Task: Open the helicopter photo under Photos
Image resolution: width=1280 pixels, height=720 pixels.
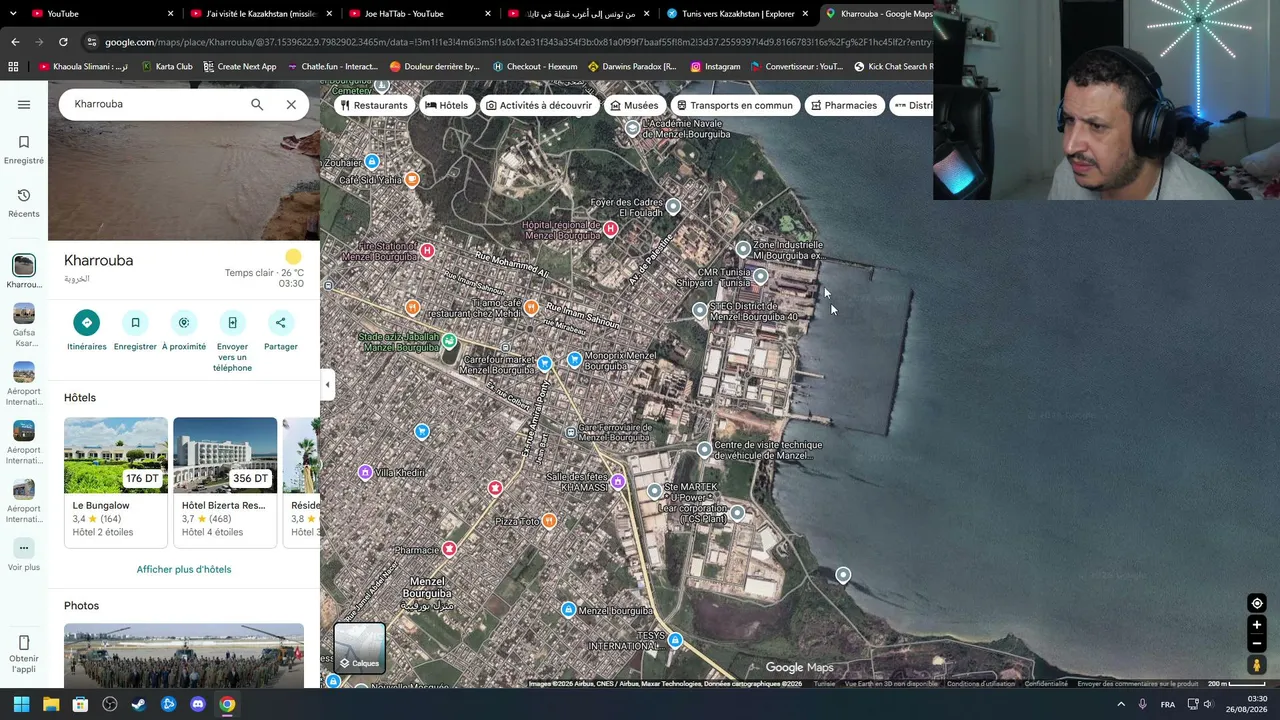Action: click(x=184, y=656)
